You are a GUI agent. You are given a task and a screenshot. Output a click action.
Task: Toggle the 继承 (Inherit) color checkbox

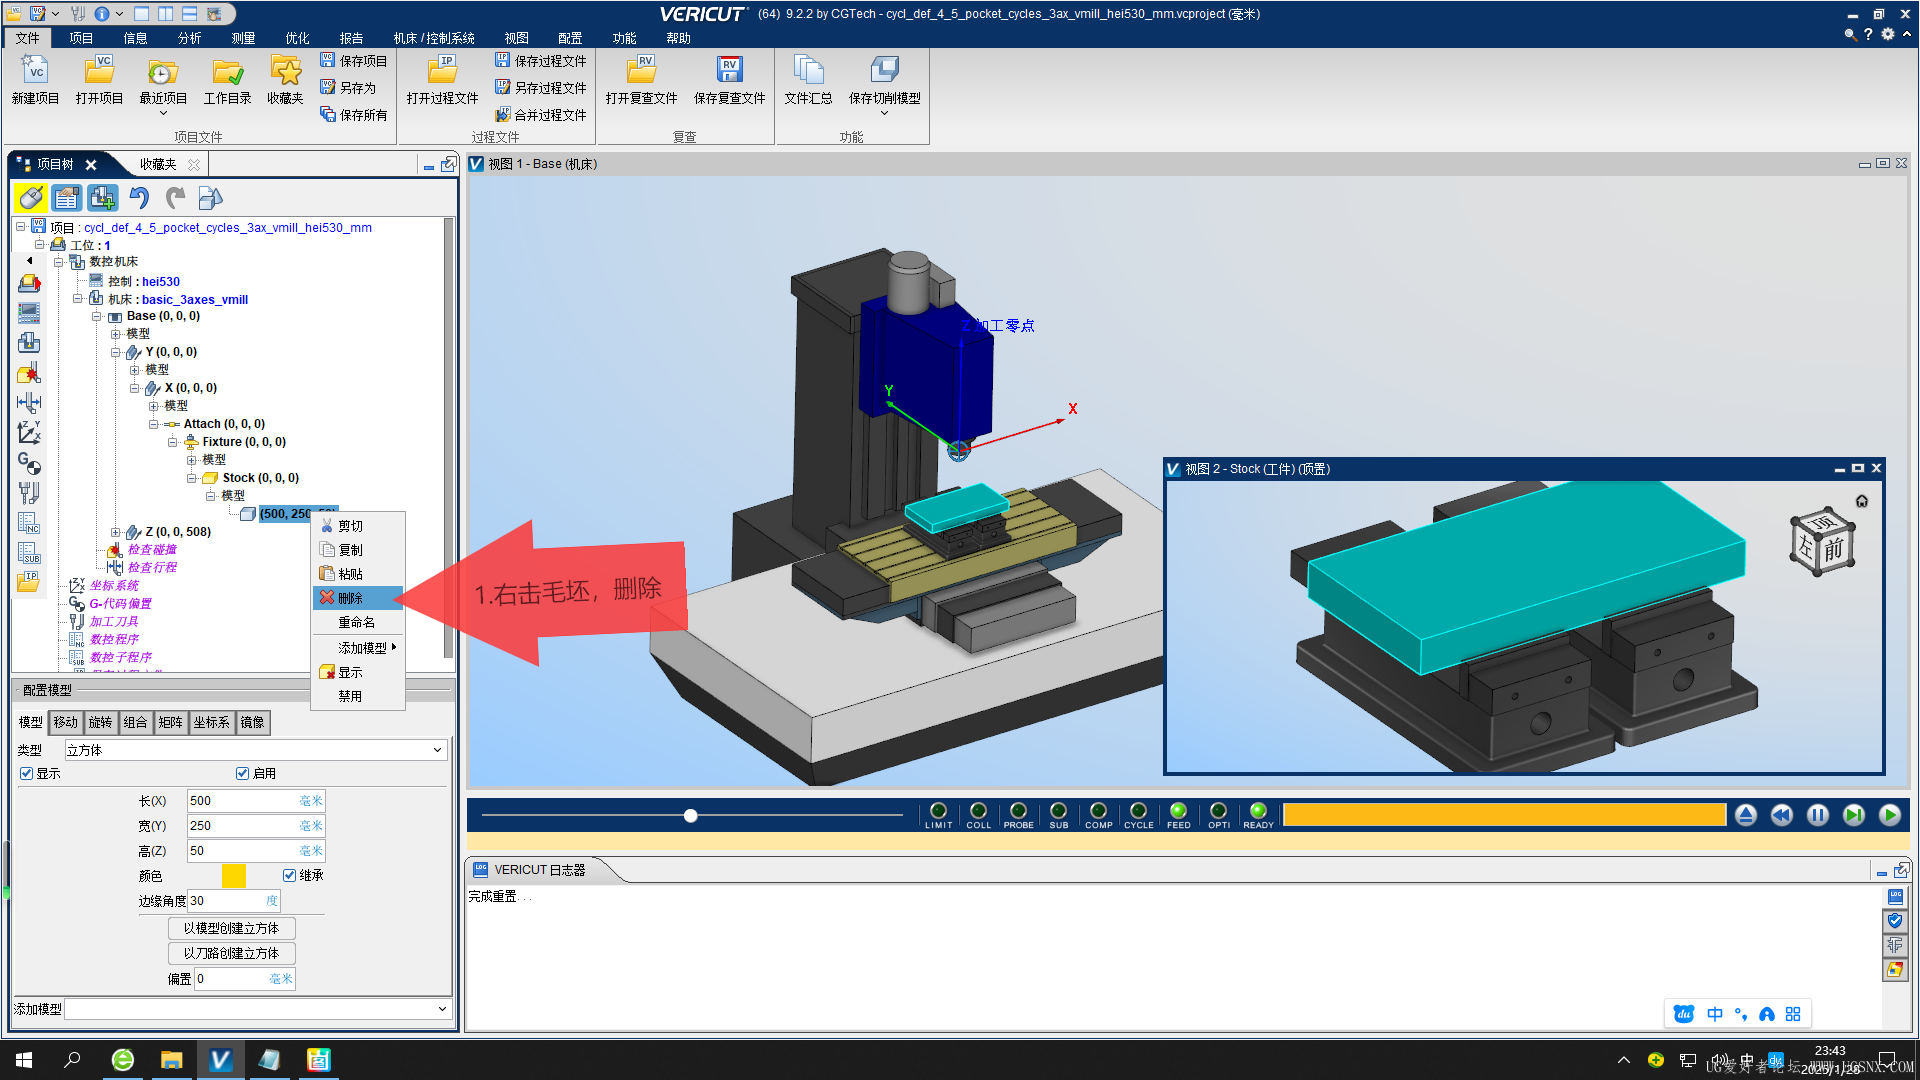tap(289, 875)
